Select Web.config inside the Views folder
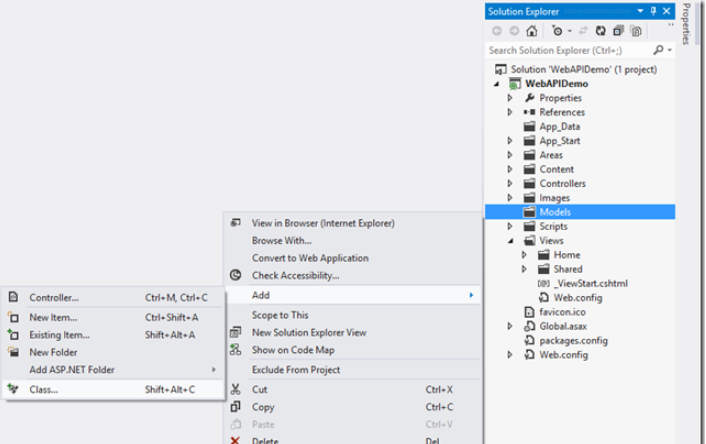 [x=578, y=298]
